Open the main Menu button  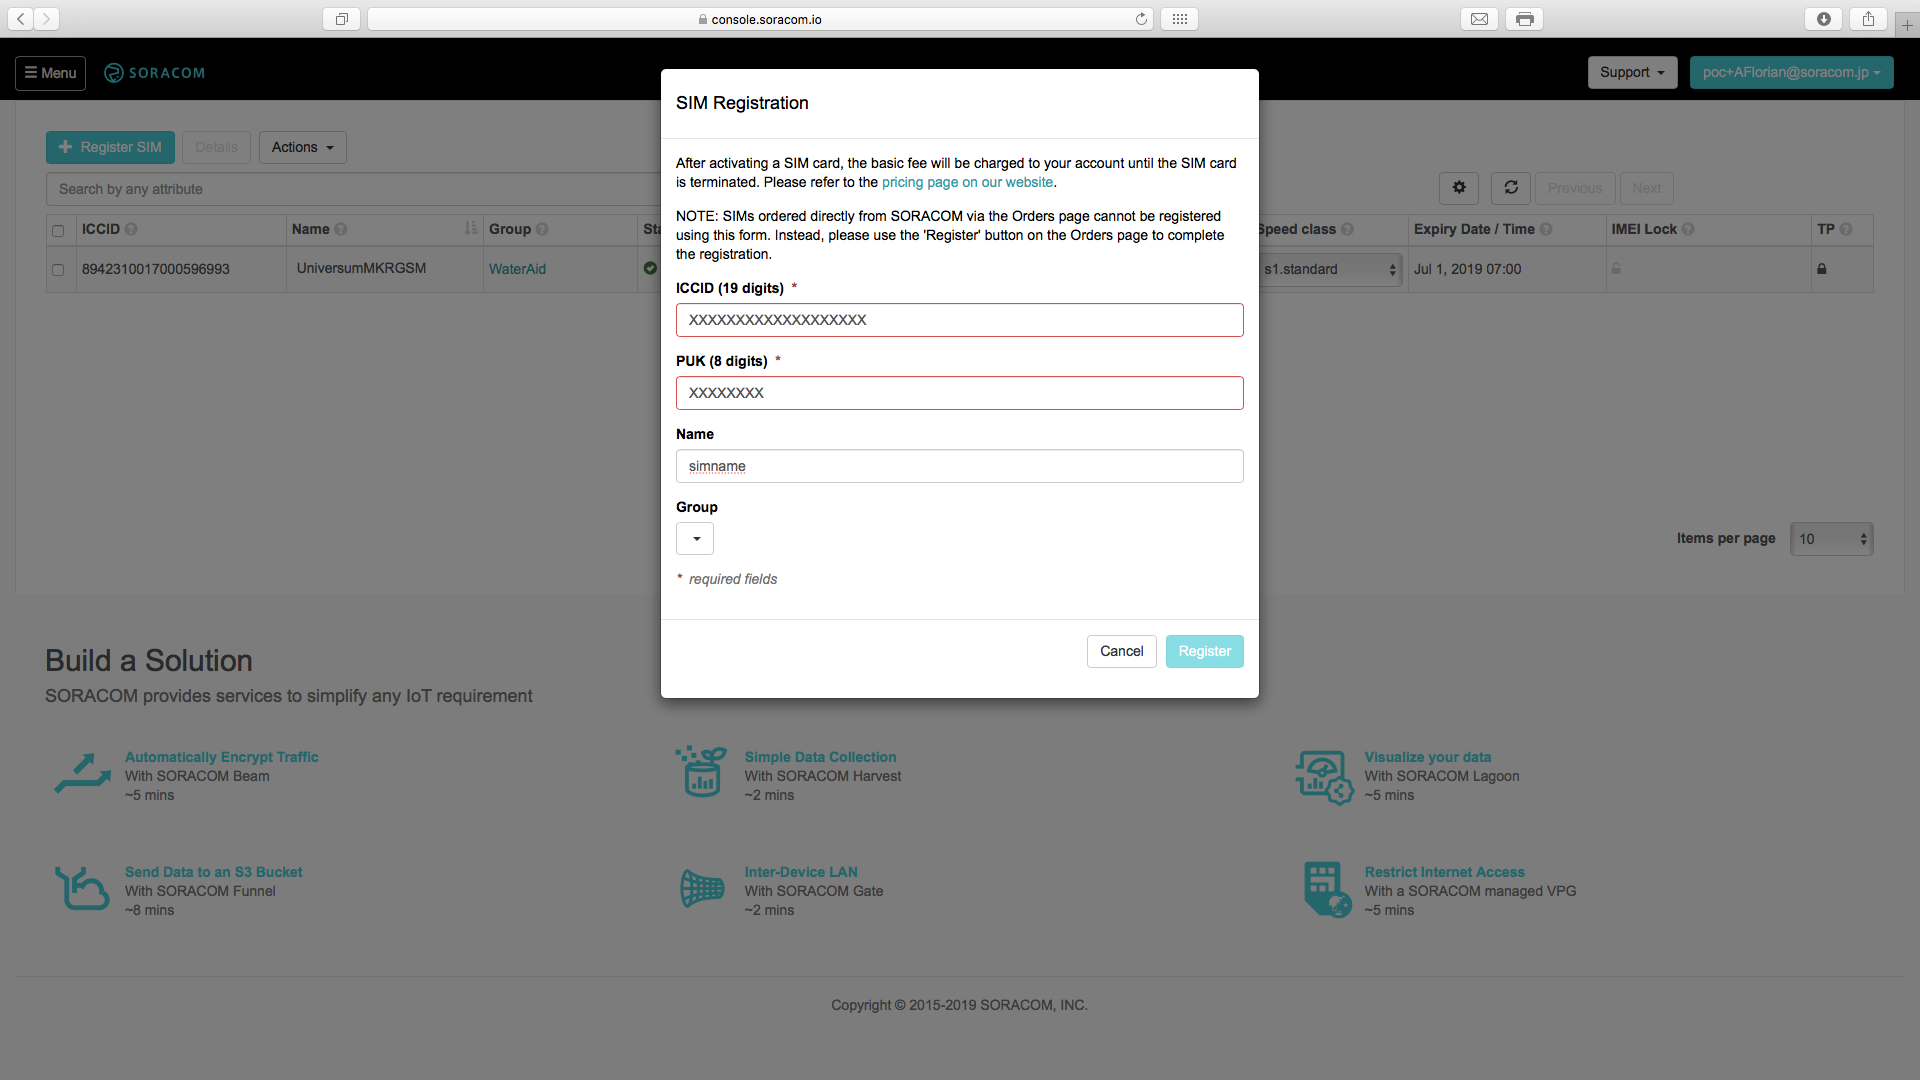(x=50, y=73)
